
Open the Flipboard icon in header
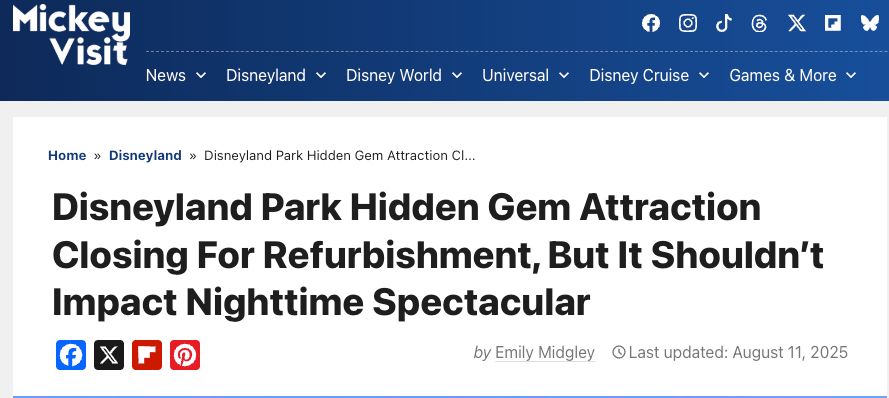pos(833,23)
